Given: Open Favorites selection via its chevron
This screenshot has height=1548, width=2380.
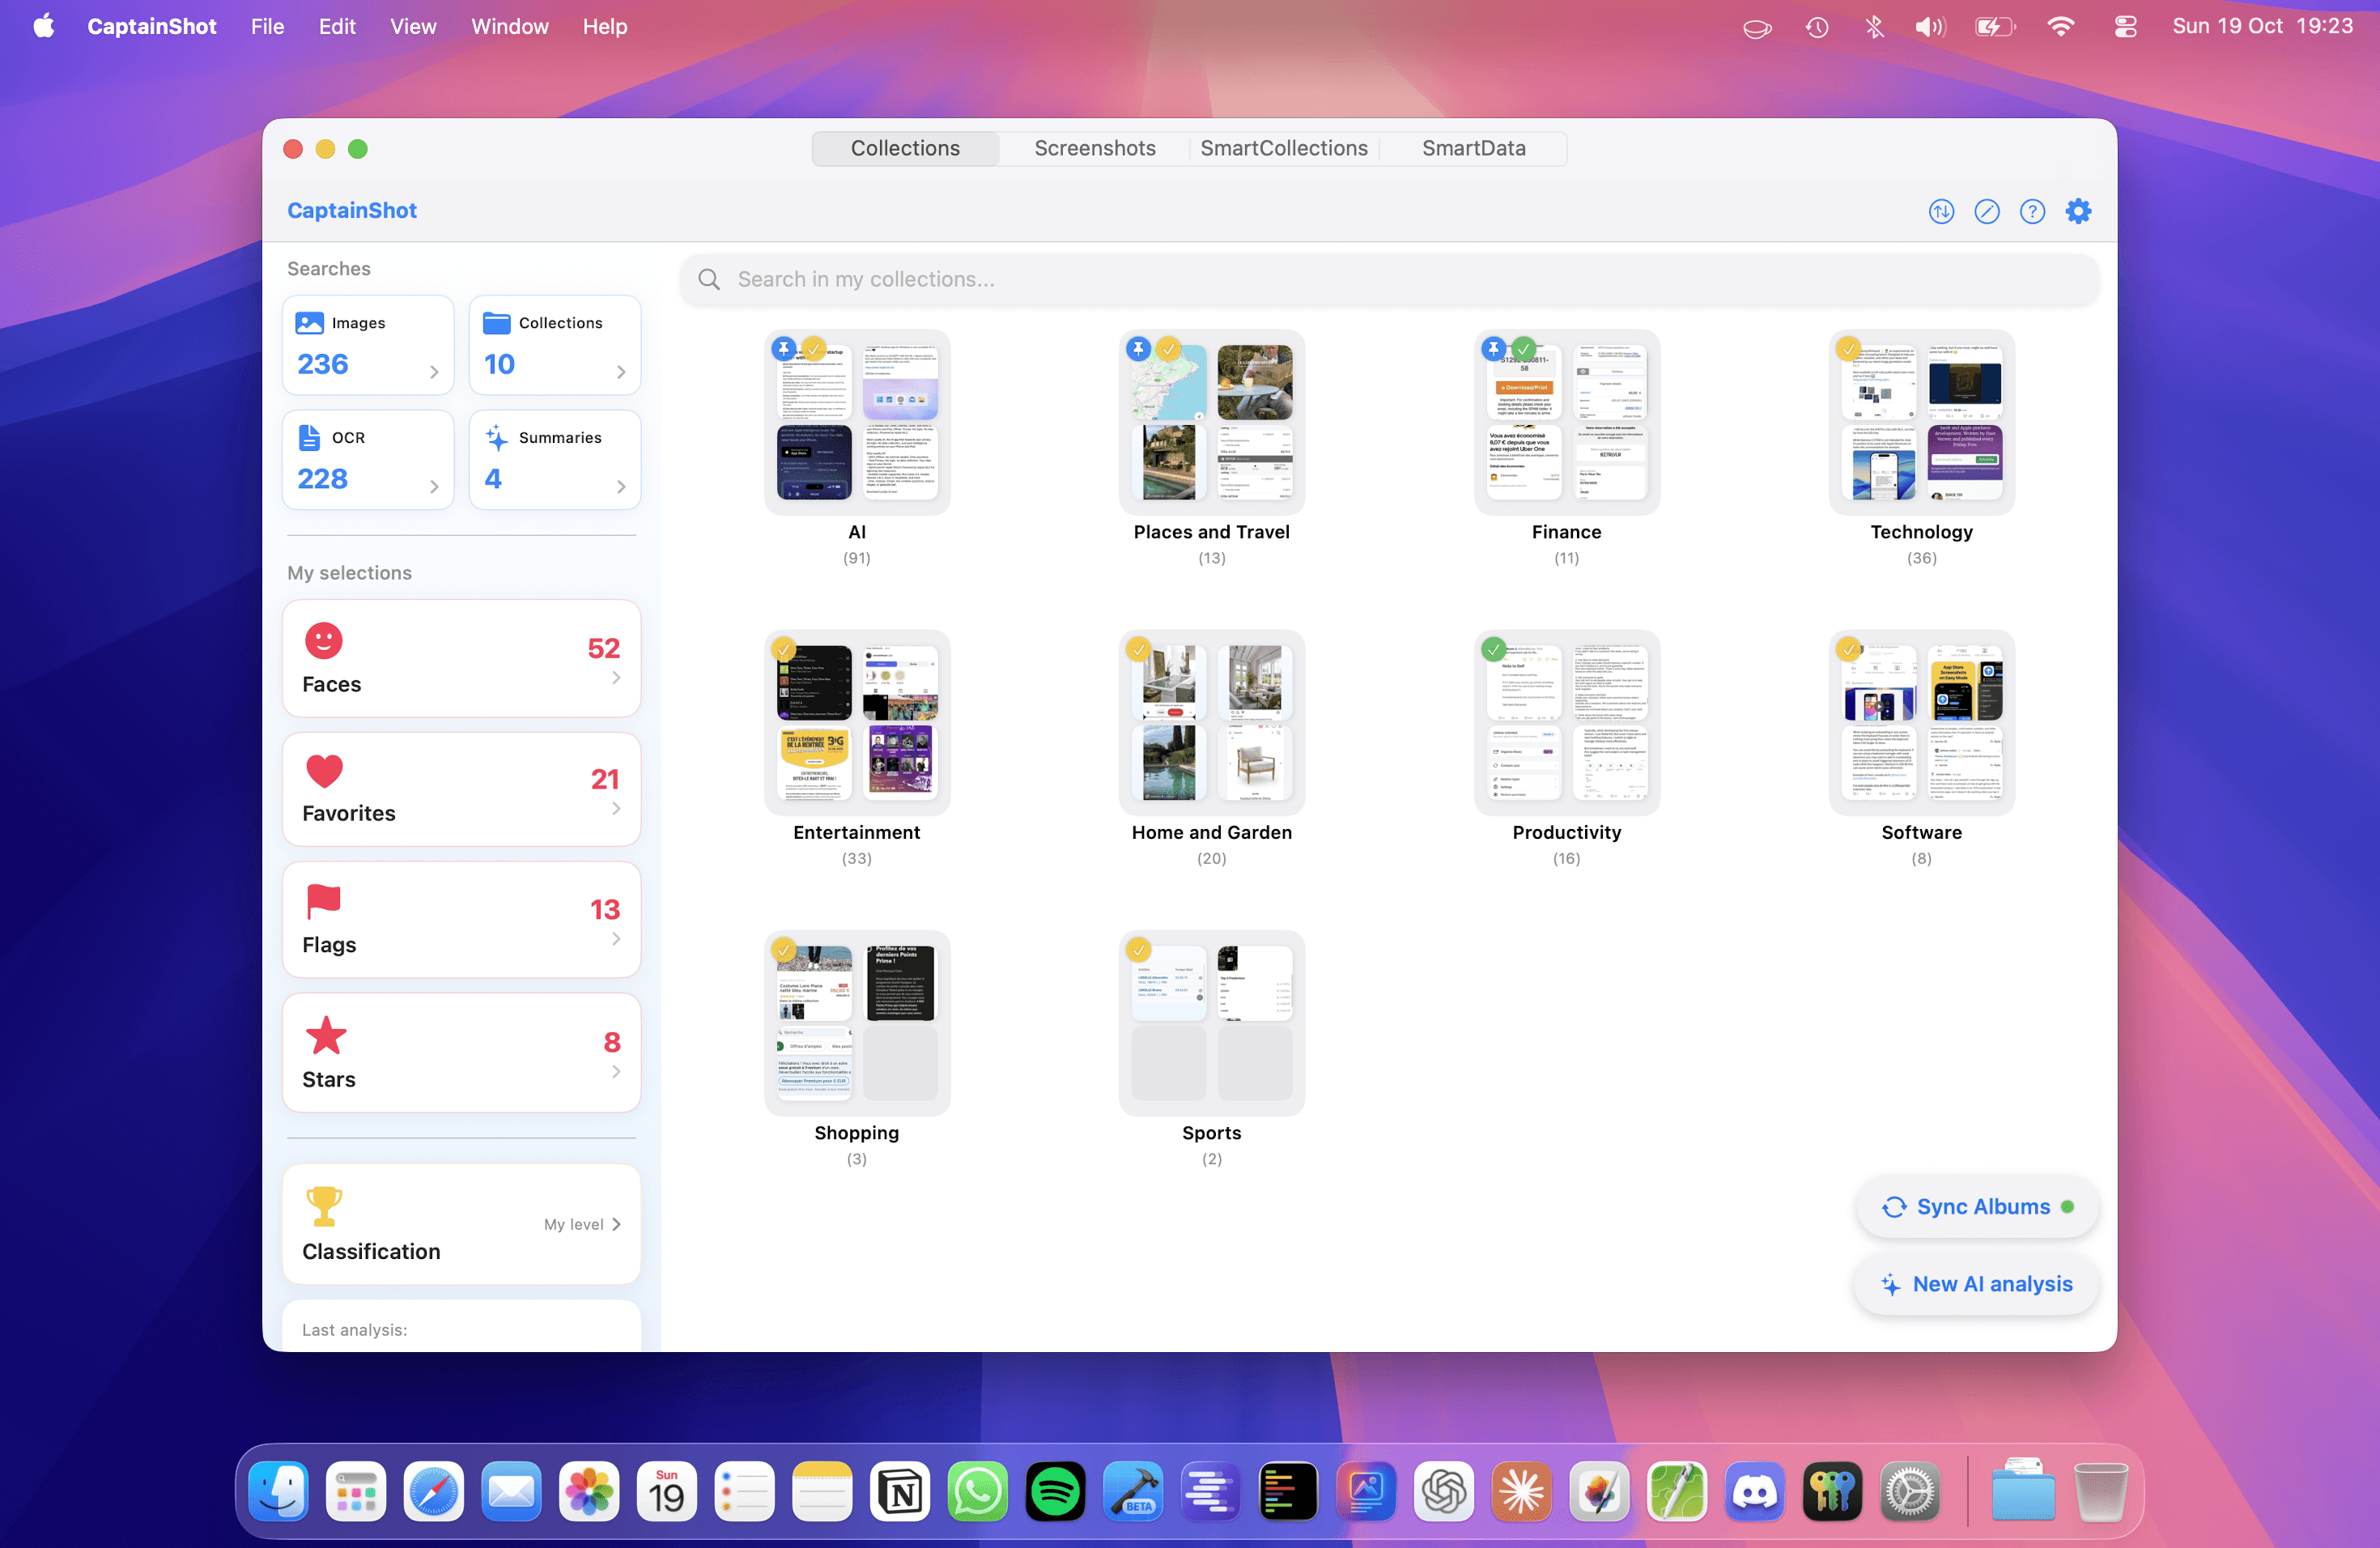Looking at the screenshot, I should 616,808.
